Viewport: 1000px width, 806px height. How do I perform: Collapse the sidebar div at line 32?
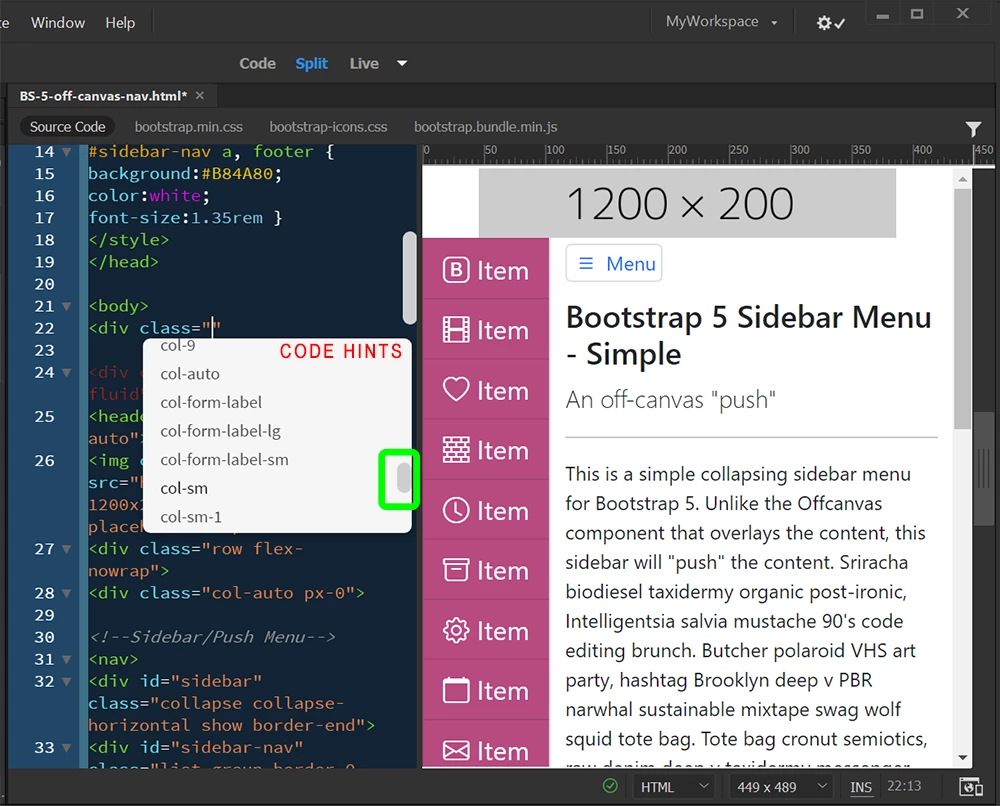(x=66, y=682)
